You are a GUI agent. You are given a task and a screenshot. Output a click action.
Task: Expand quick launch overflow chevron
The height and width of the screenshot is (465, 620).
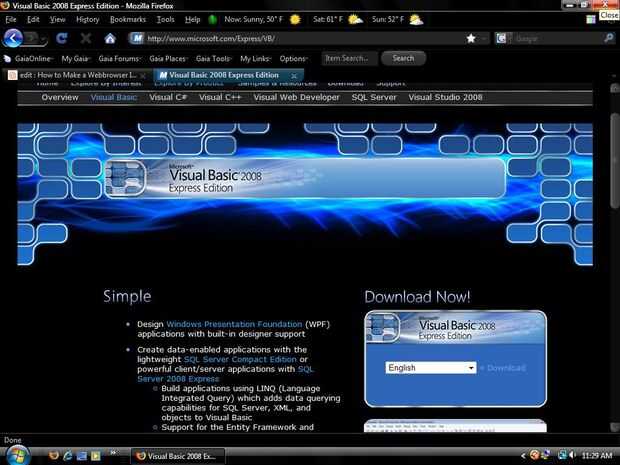113,453
